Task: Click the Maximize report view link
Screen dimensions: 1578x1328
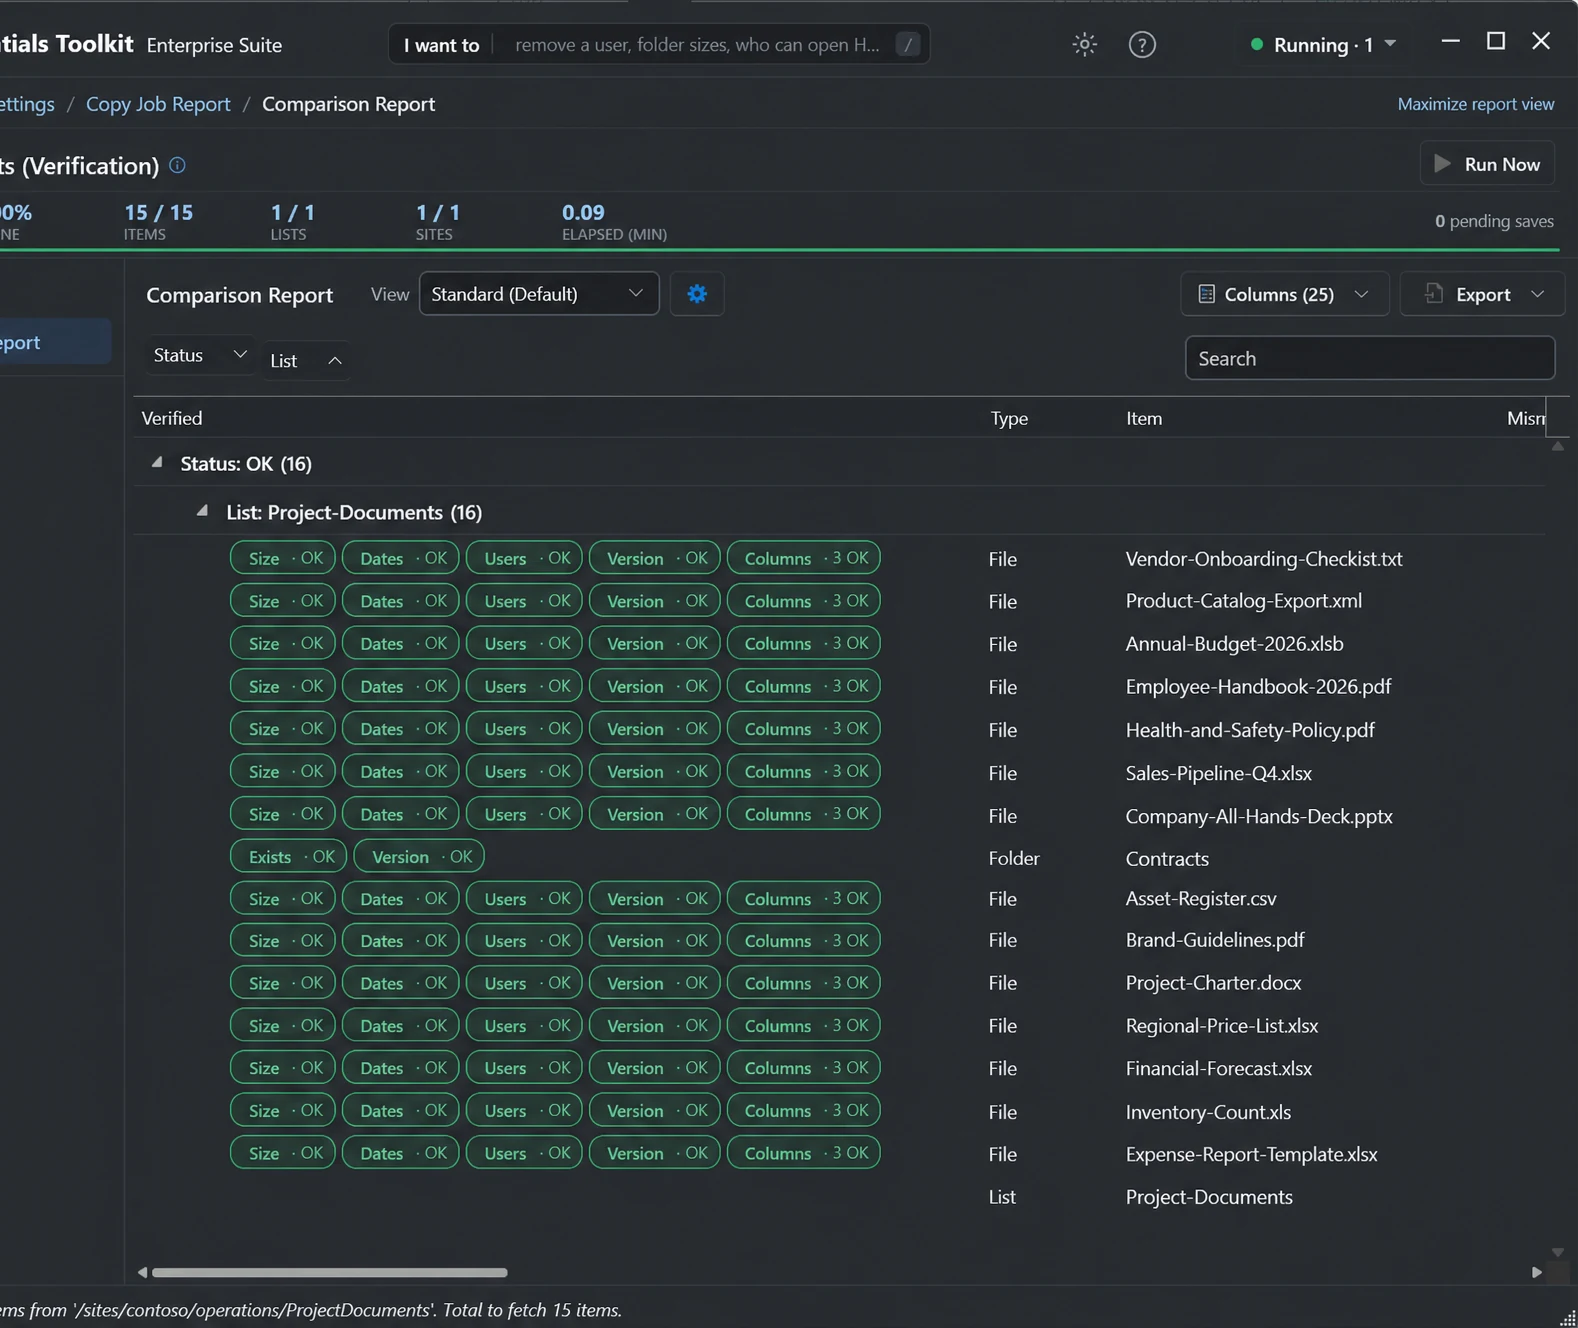Action: 1475,104
